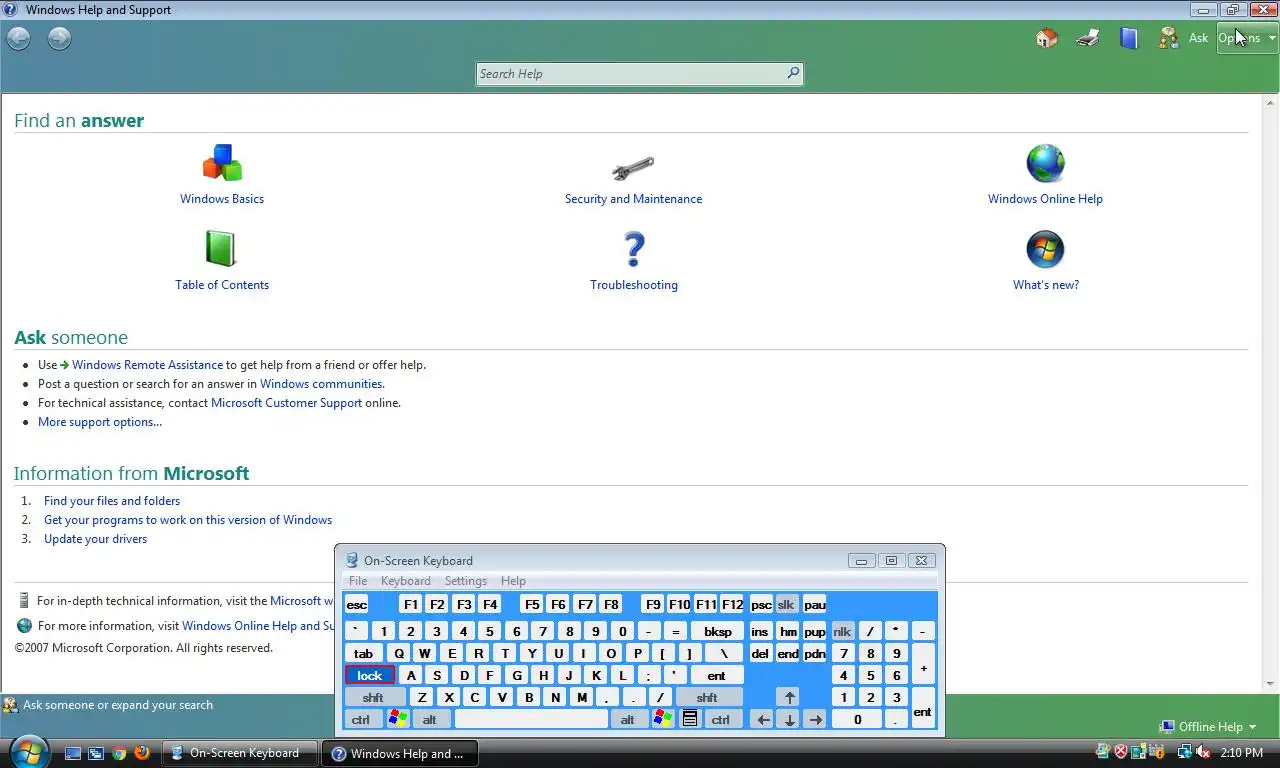The height and width of the screenshot is (768, 1280).
Task: Click application menu key on On-Screen Keyboard
Action: click(x=689, y=719)
